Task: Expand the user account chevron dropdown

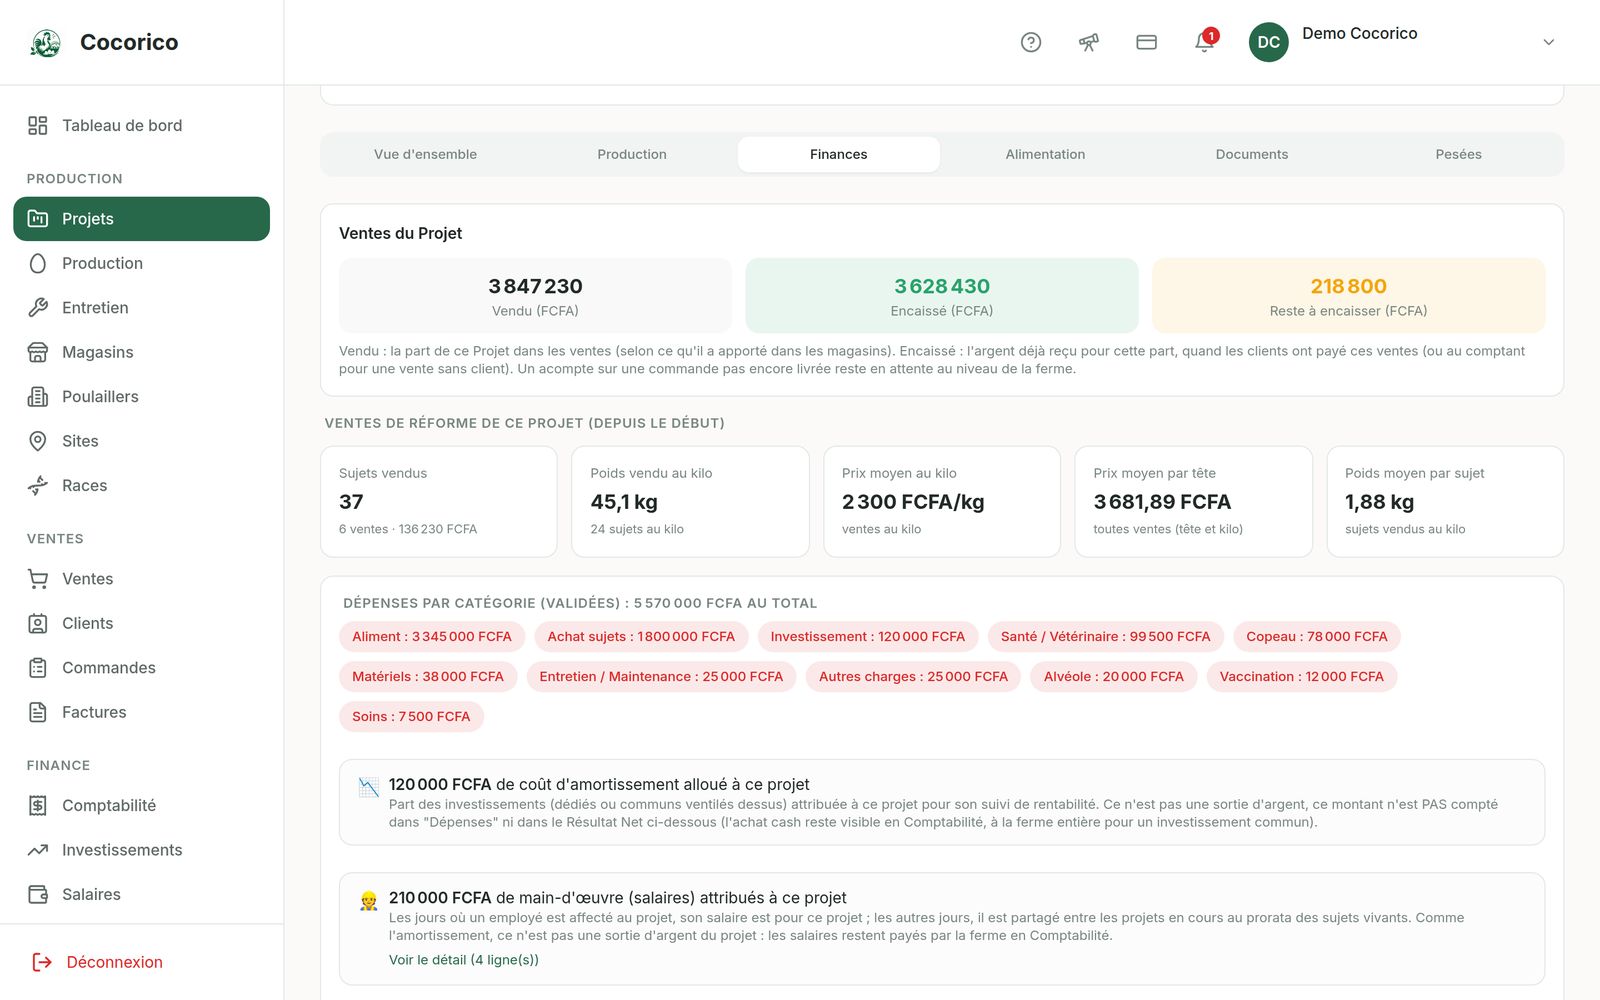Action: coord(1548,42)
